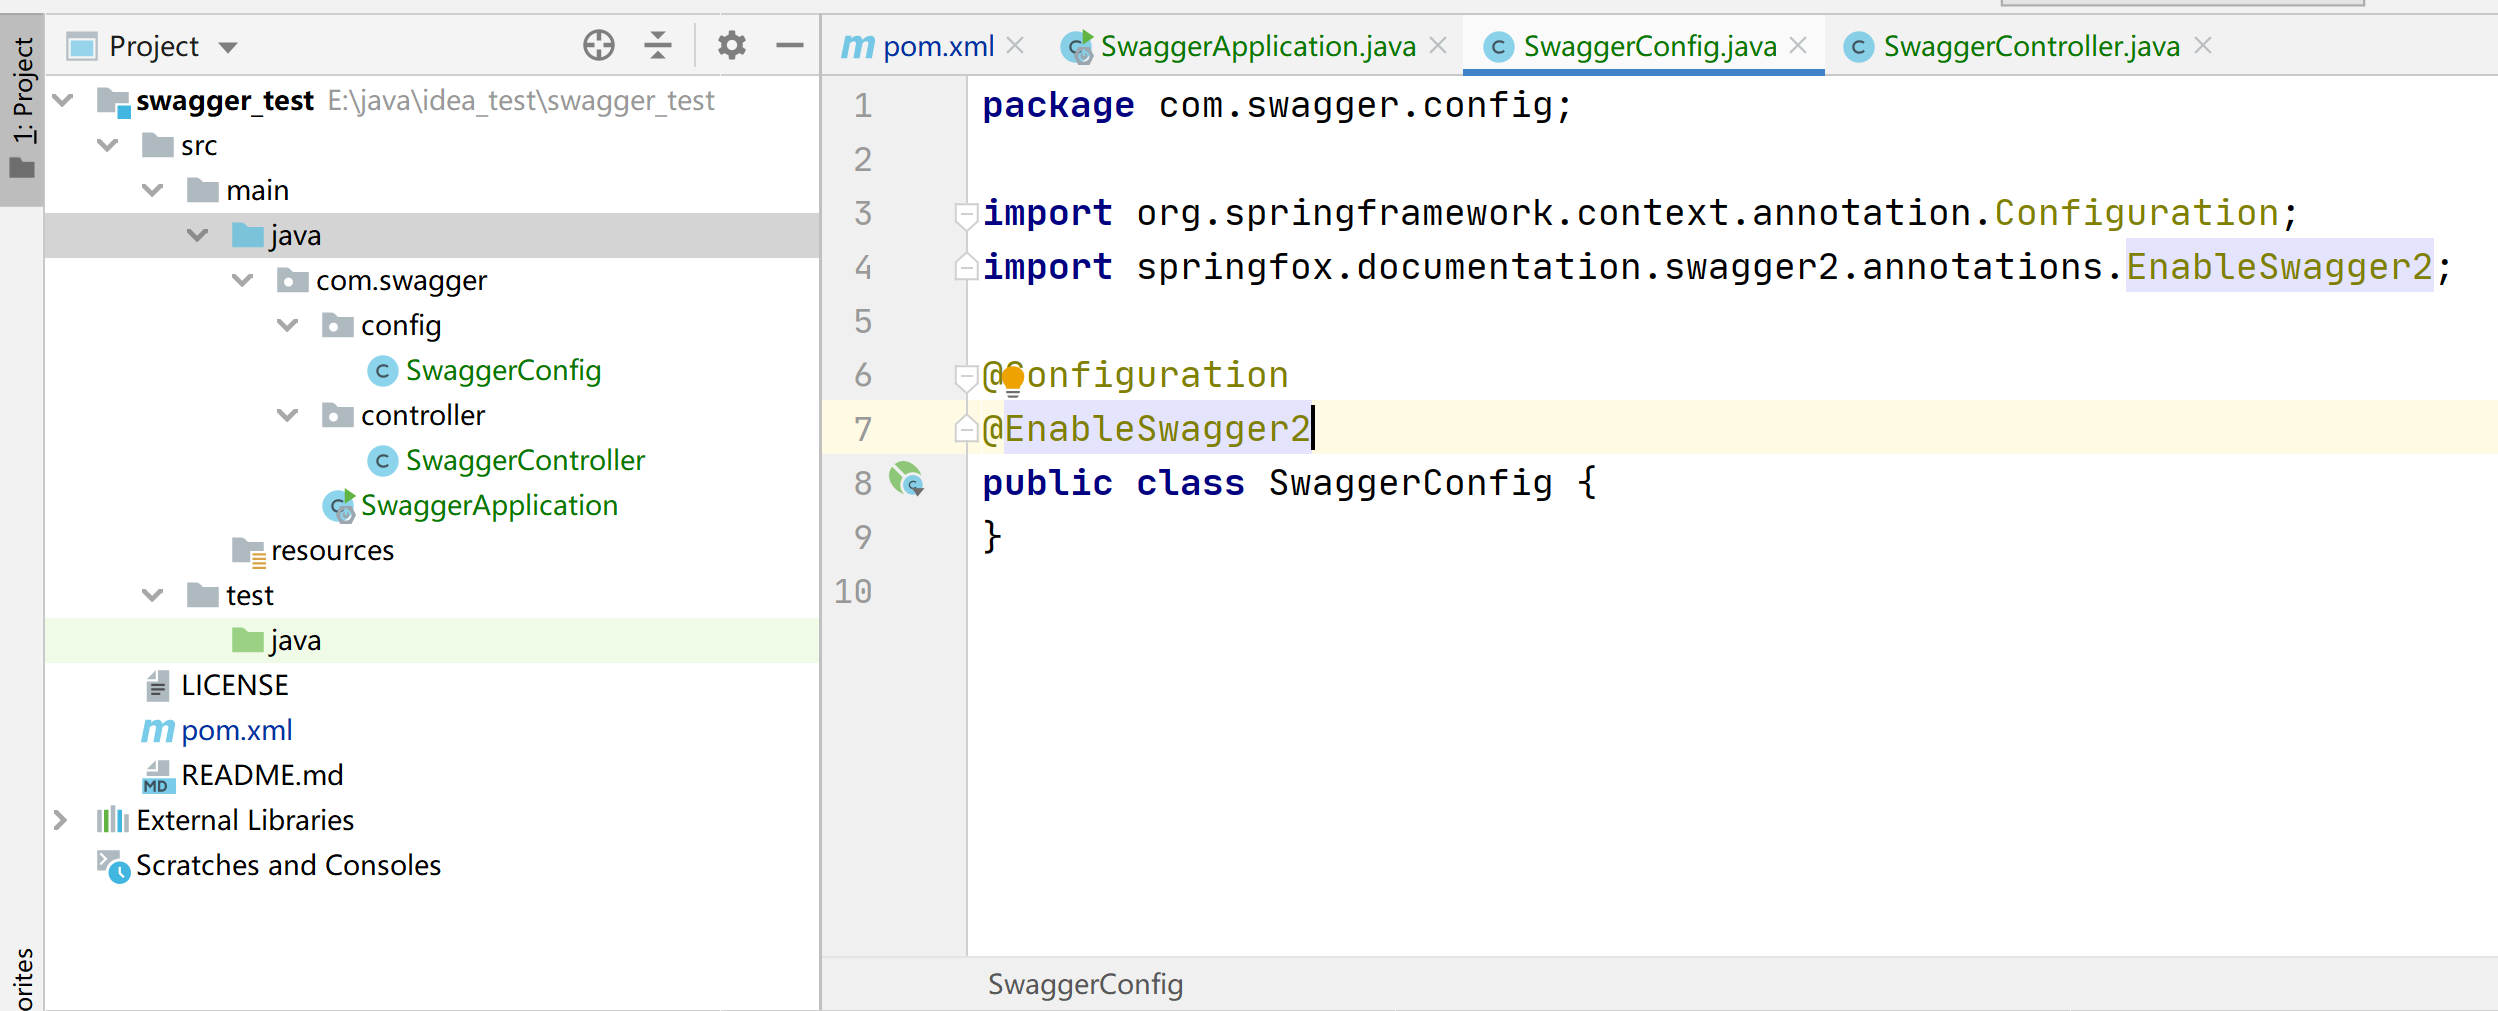Toggle the fold marker at line 3 imports
2498x1011 pixels.
[966, 215]
